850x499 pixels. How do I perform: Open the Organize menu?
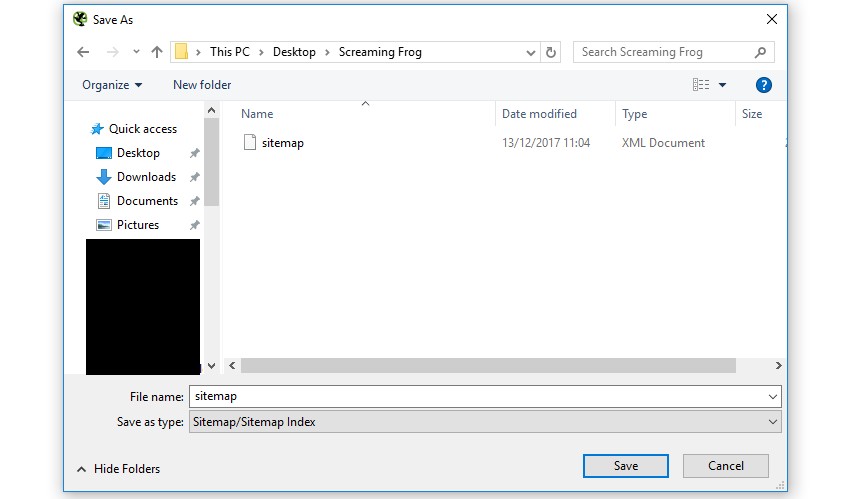click(x=112, y=85)
